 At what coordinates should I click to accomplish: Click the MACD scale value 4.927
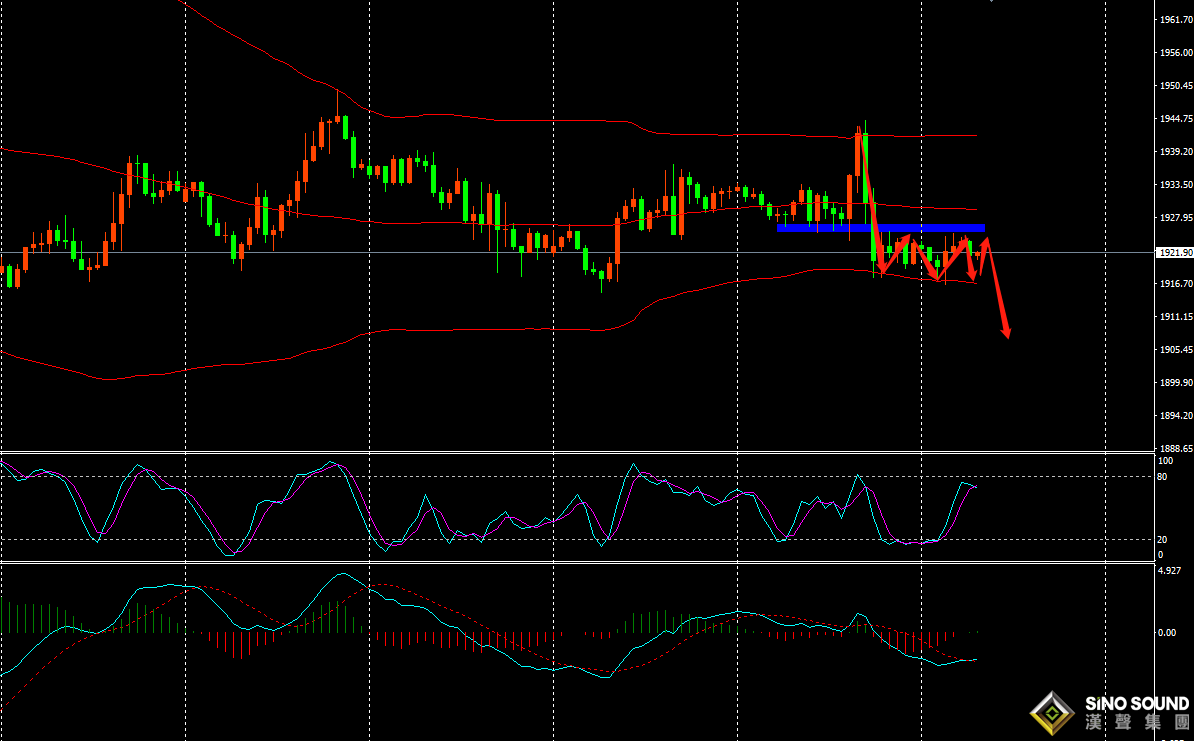pyautogui.click(x=1169, y=571)
